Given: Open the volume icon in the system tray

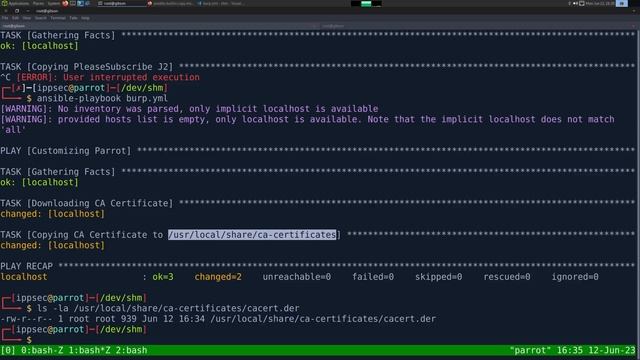Looking at the screenshot, I should point(575,3).
